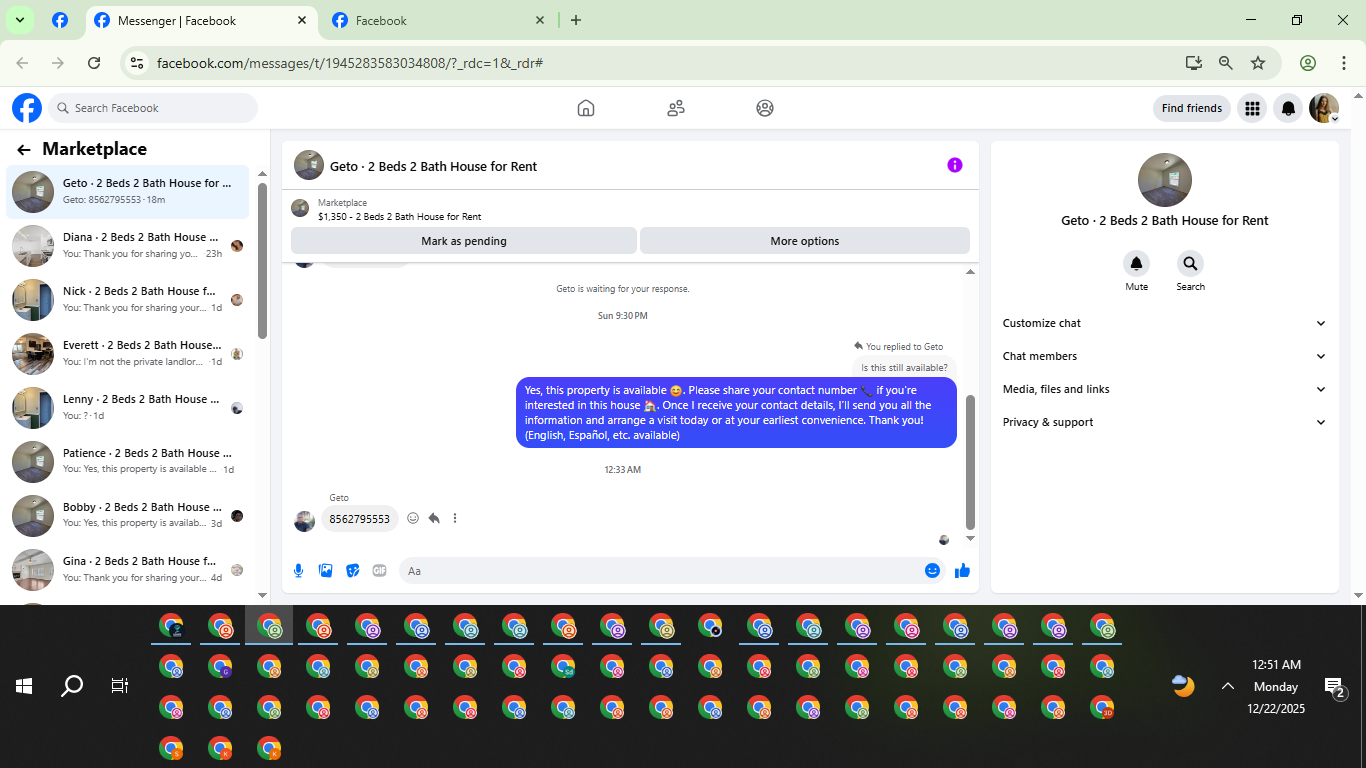The image size is (1366, 768).
Task: Open the Facebook Home icon
Action: click(586, 108)
